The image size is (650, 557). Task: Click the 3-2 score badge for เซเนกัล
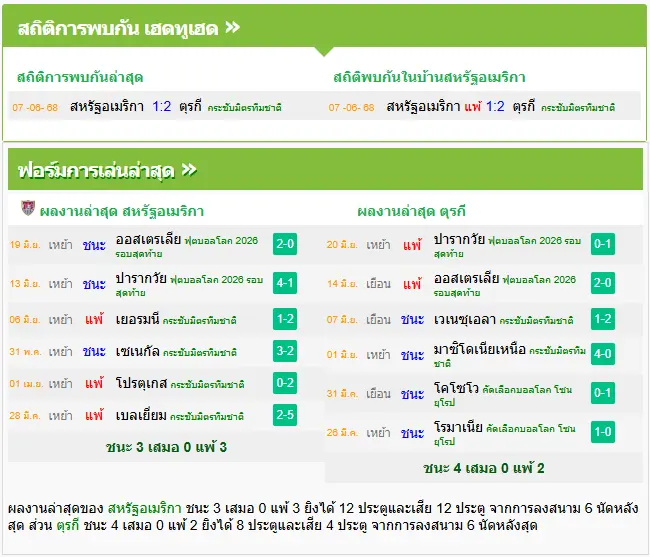click(x=285, y=351)
